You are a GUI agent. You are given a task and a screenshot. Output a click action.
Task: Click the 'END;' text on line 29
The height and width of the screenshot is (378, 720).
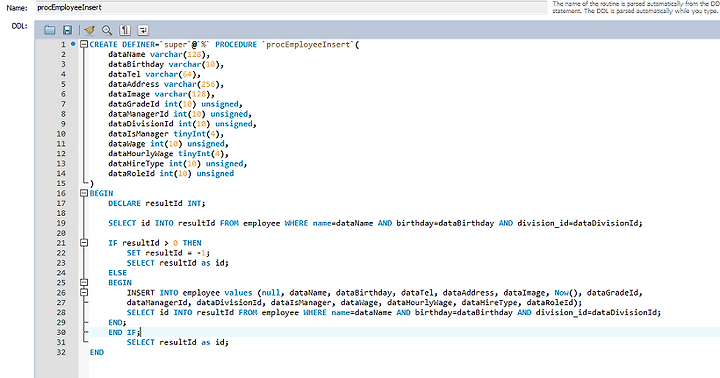(x=117, y=322)
